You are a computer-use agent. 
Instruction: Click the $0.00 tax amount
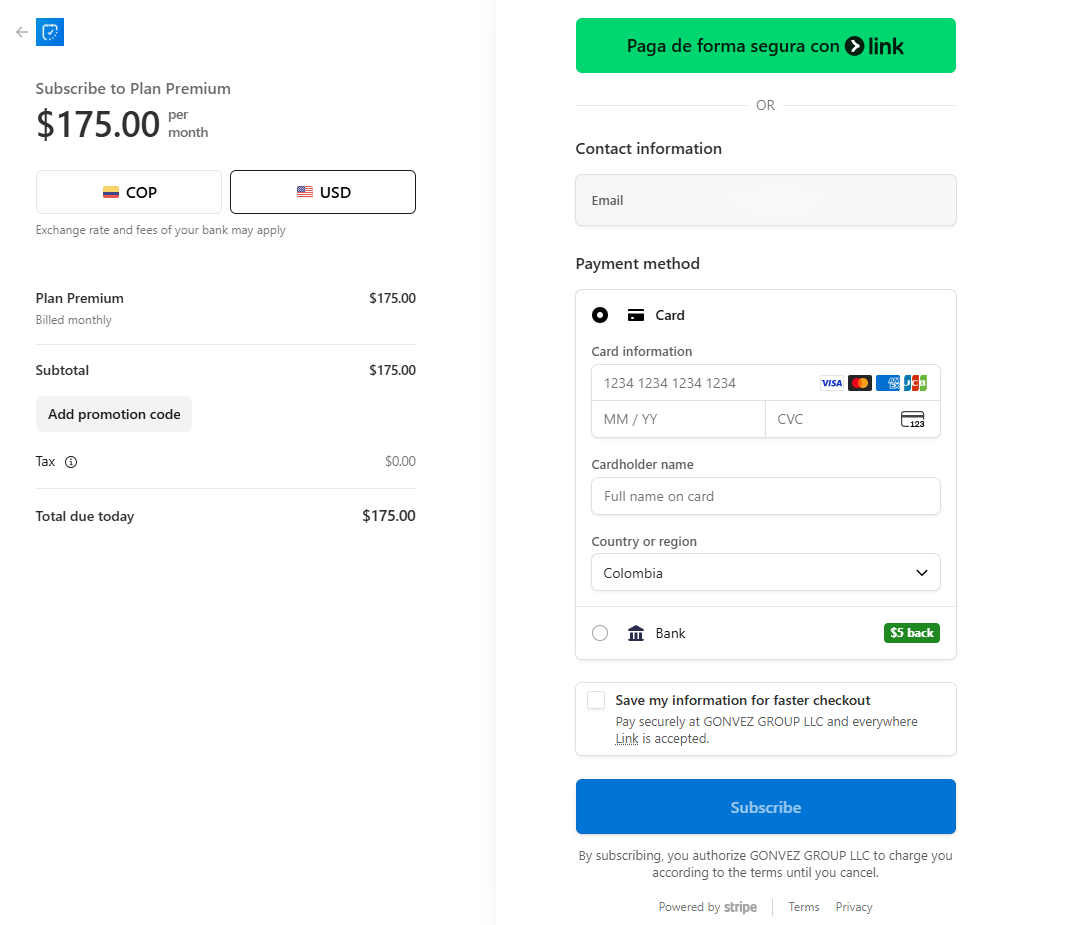click(x=400, y=461)
